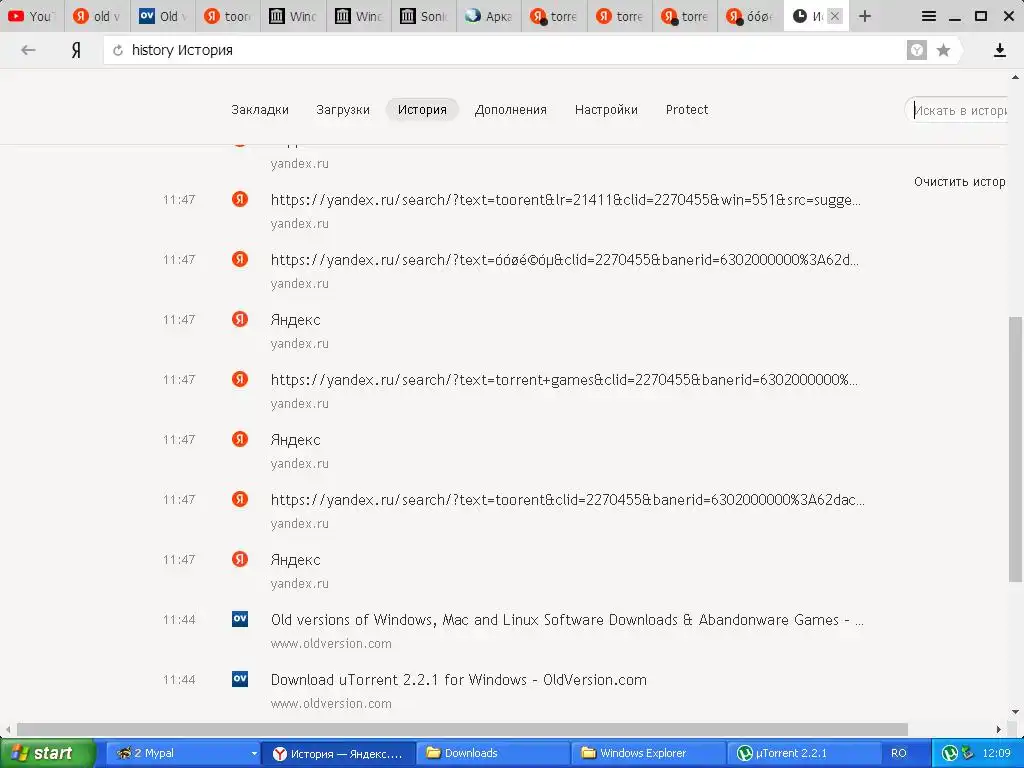Screen dimensions: 1024x768
Task: Click the right arrow of horizontal scrollbar
Action: 999,729
